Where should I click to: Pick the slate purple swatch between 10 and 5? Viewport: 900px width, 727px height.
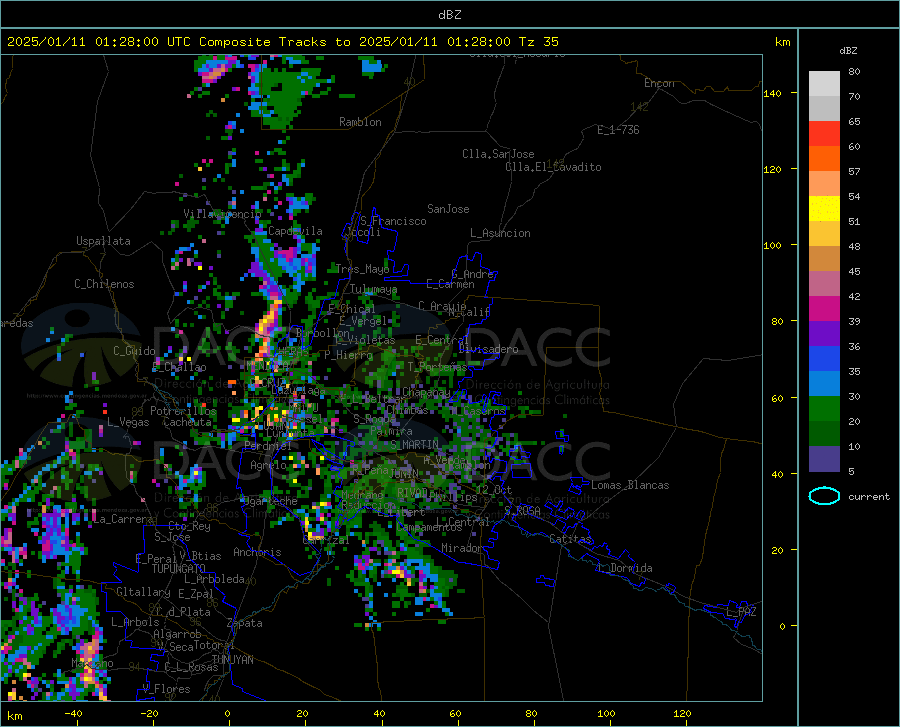coord(824,459)
